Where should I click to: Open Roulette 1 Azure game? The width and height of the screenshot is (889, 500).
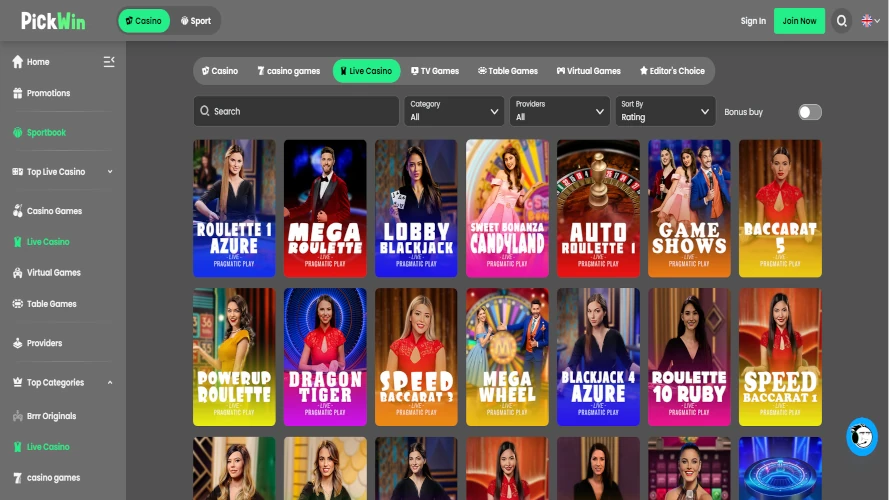pyautogui.click(x=234, y=208)
